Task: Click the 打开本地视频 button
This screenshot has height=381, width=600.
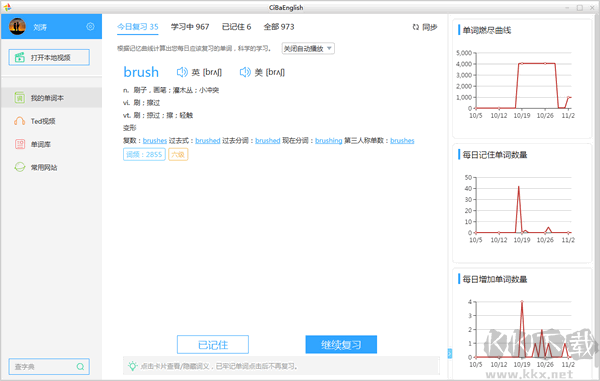Action: 49,57
